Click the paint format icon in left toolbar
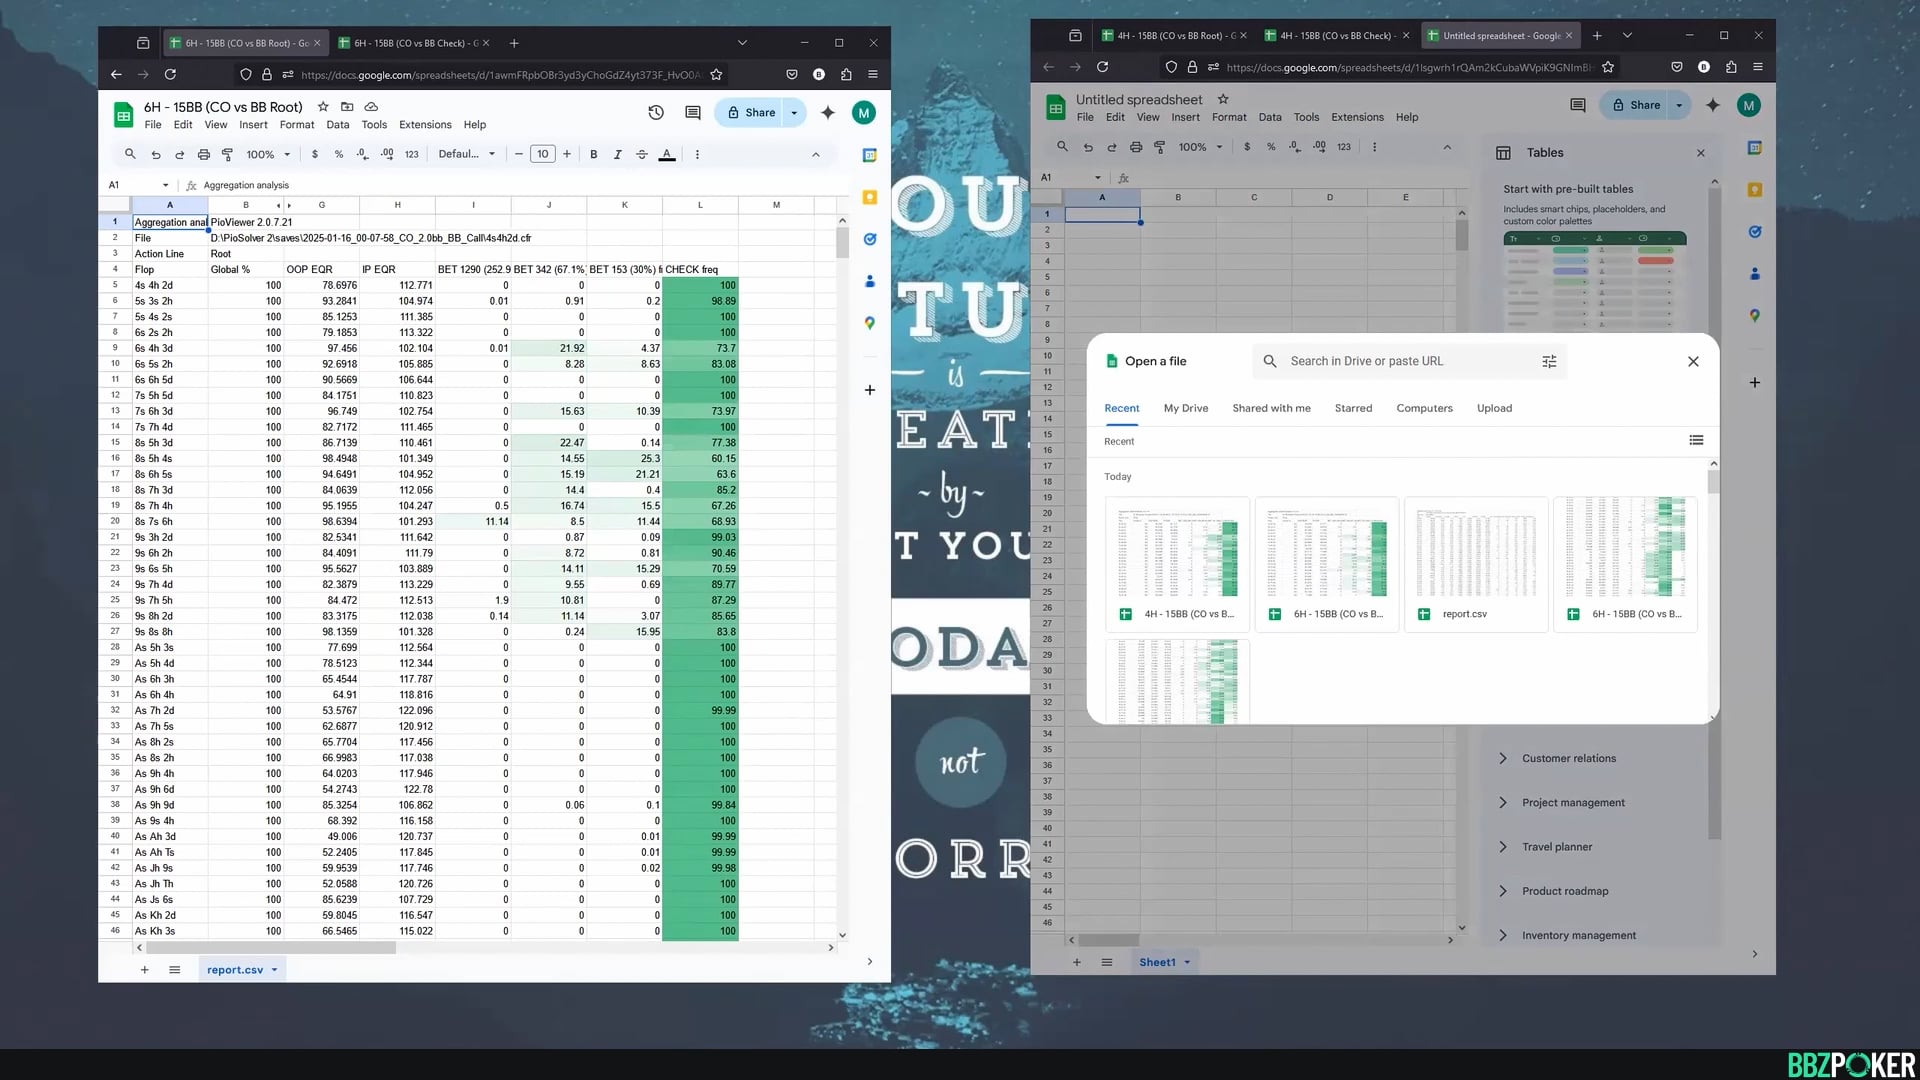The height and width of the screenshot is (1080, 1920). coord(227,155)
